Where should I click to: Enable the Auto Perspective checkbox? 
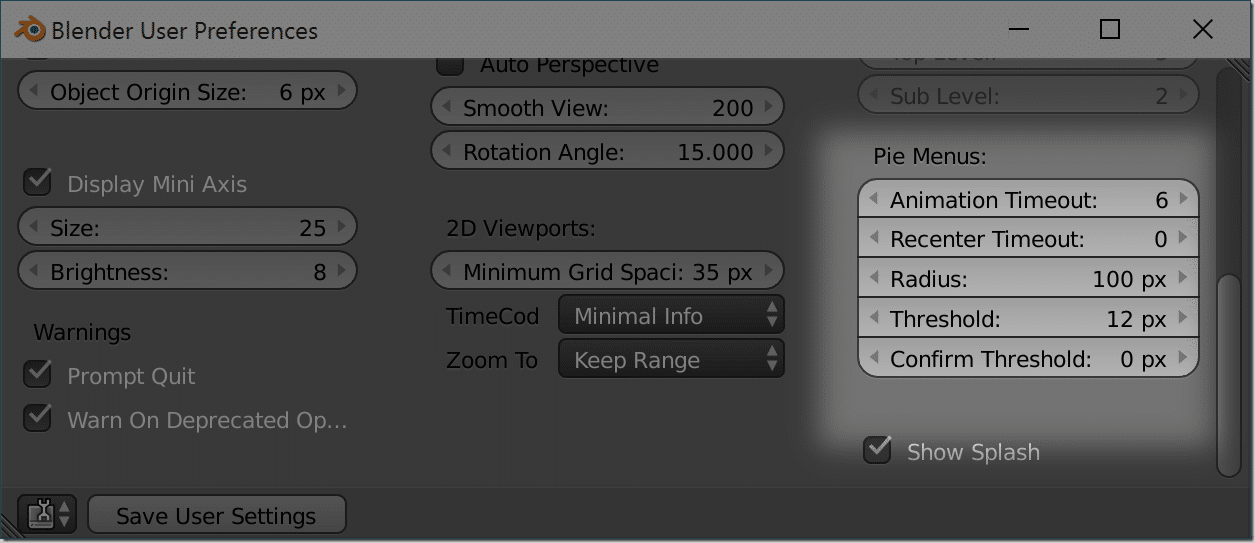coord(451,64)
